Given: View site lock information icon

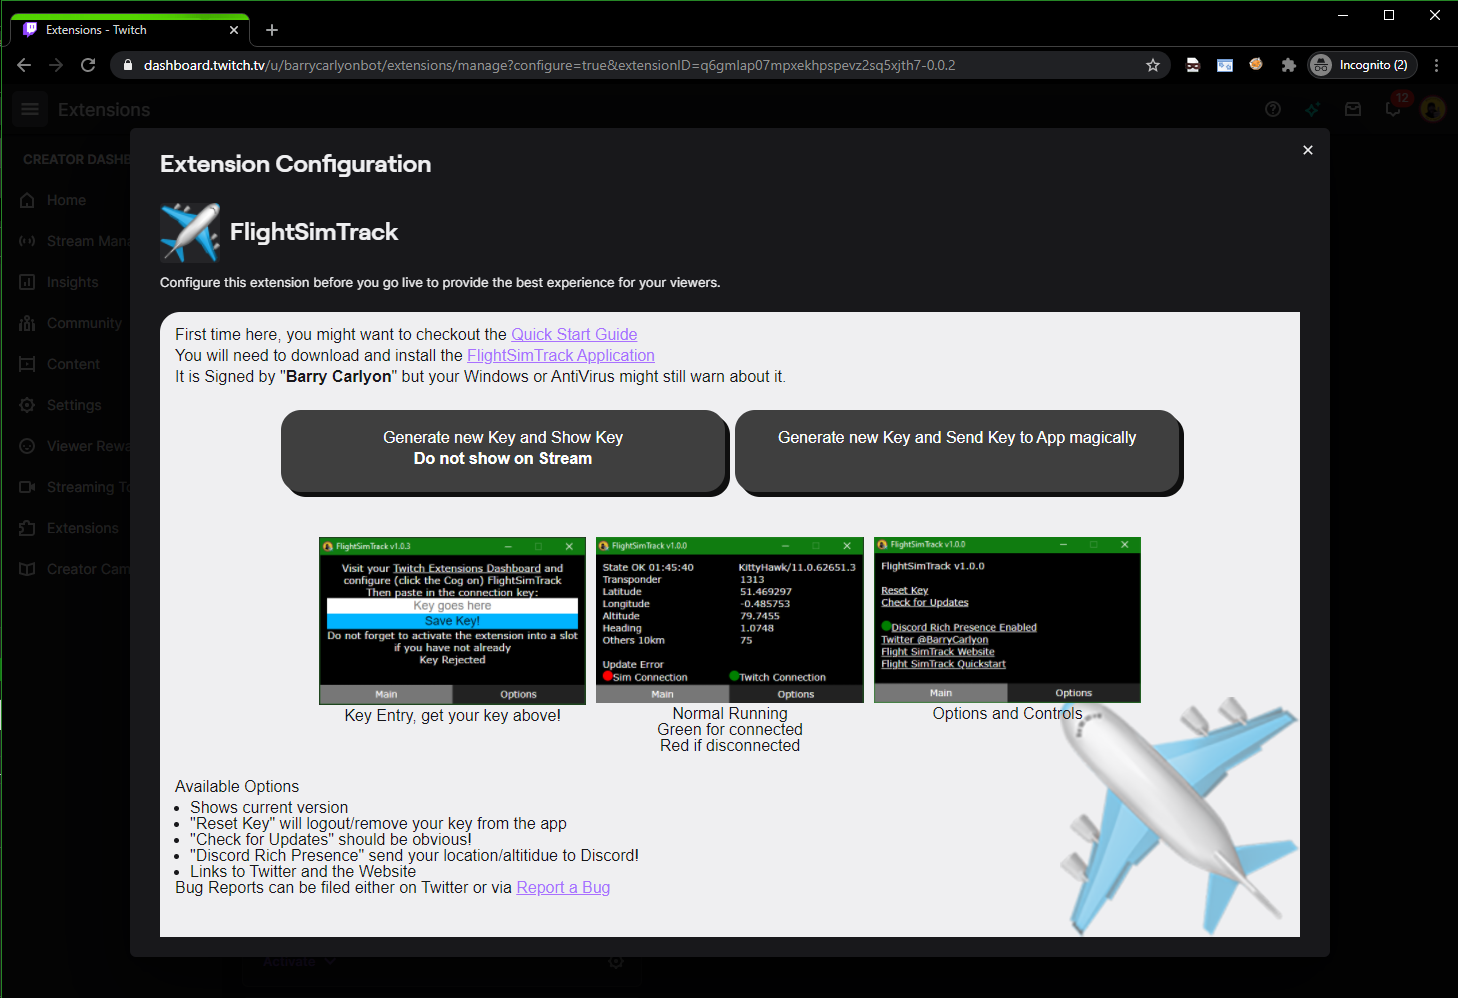Looking at the screenshot, I should coord(127,65).
